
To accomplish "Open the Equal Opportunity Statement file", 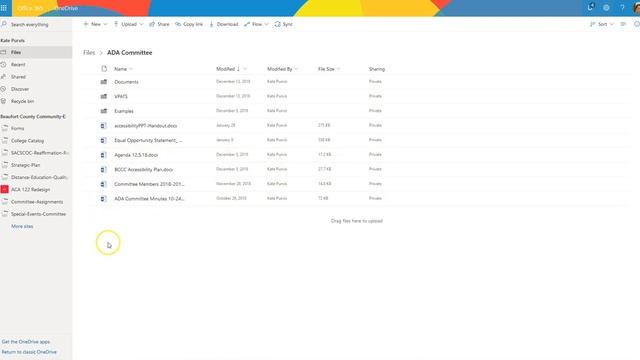I will [x=148, y=140].
